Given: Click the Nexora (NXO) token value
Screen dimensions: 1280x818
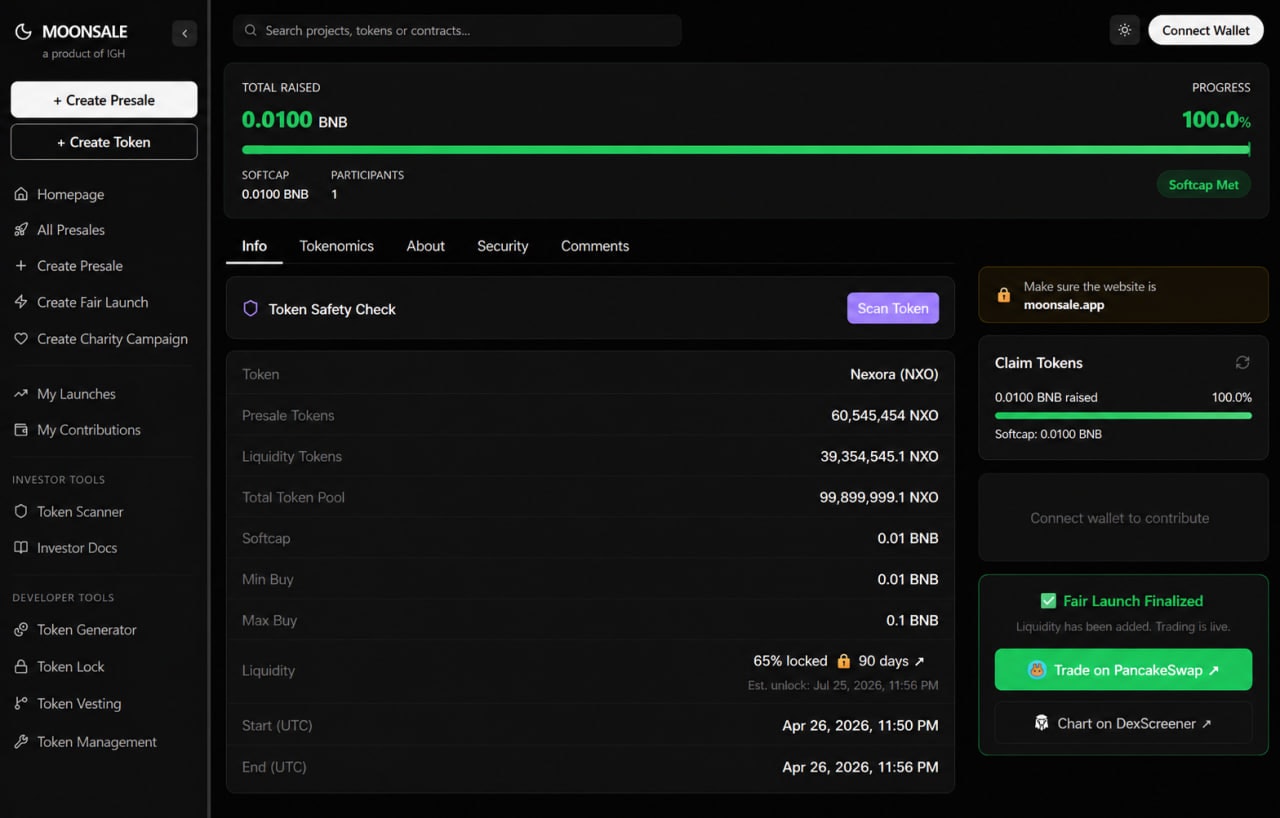Looking at the screenshot, I should point(894,374).
